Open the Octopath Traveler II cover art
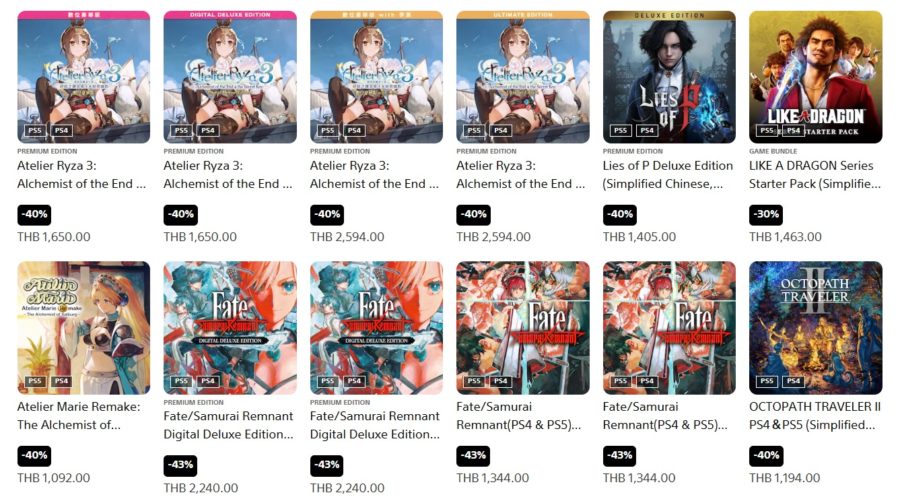Viewport: 900px width, 497px height. pos(816,328)
